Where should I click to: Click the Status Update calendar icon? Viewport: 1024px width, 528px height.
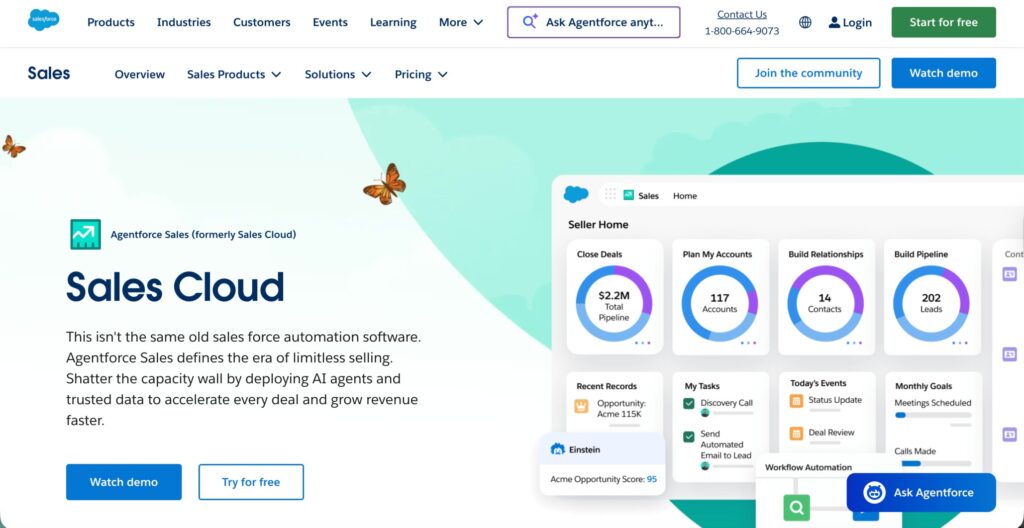(795, 401)
